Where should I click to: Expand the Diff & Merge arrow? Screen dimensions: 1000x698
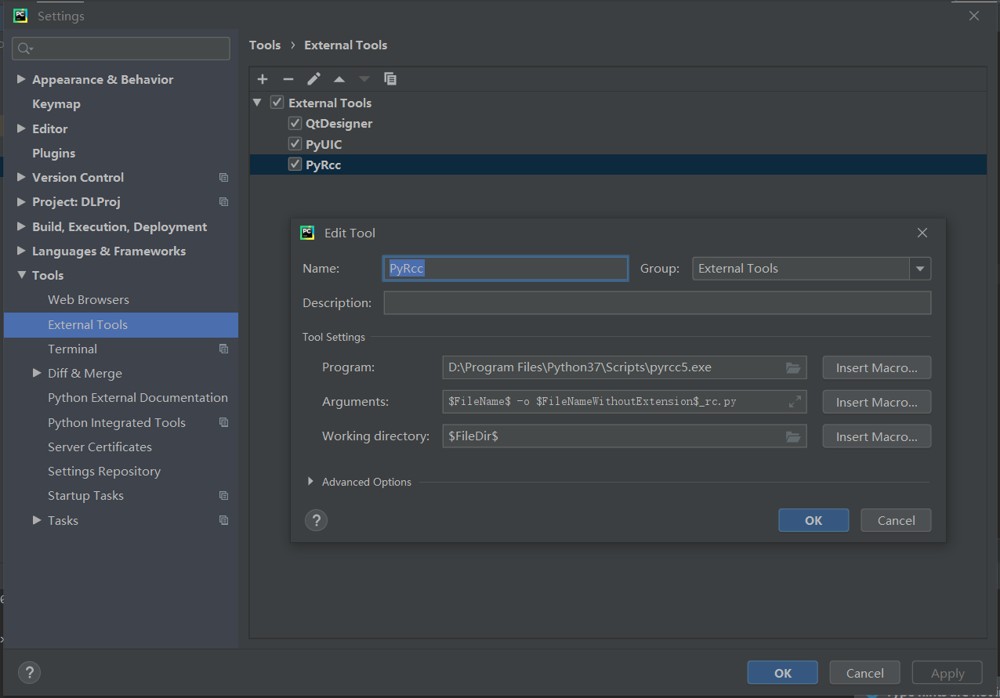(37, 373)
